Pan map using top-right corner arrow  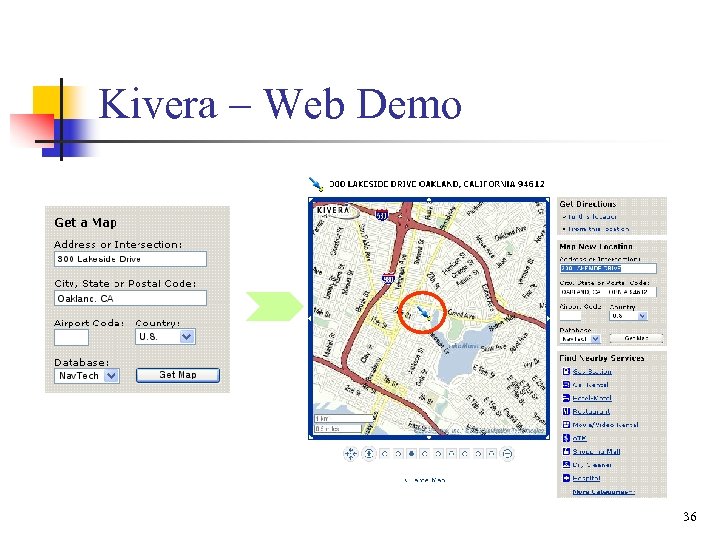point(547,200)
